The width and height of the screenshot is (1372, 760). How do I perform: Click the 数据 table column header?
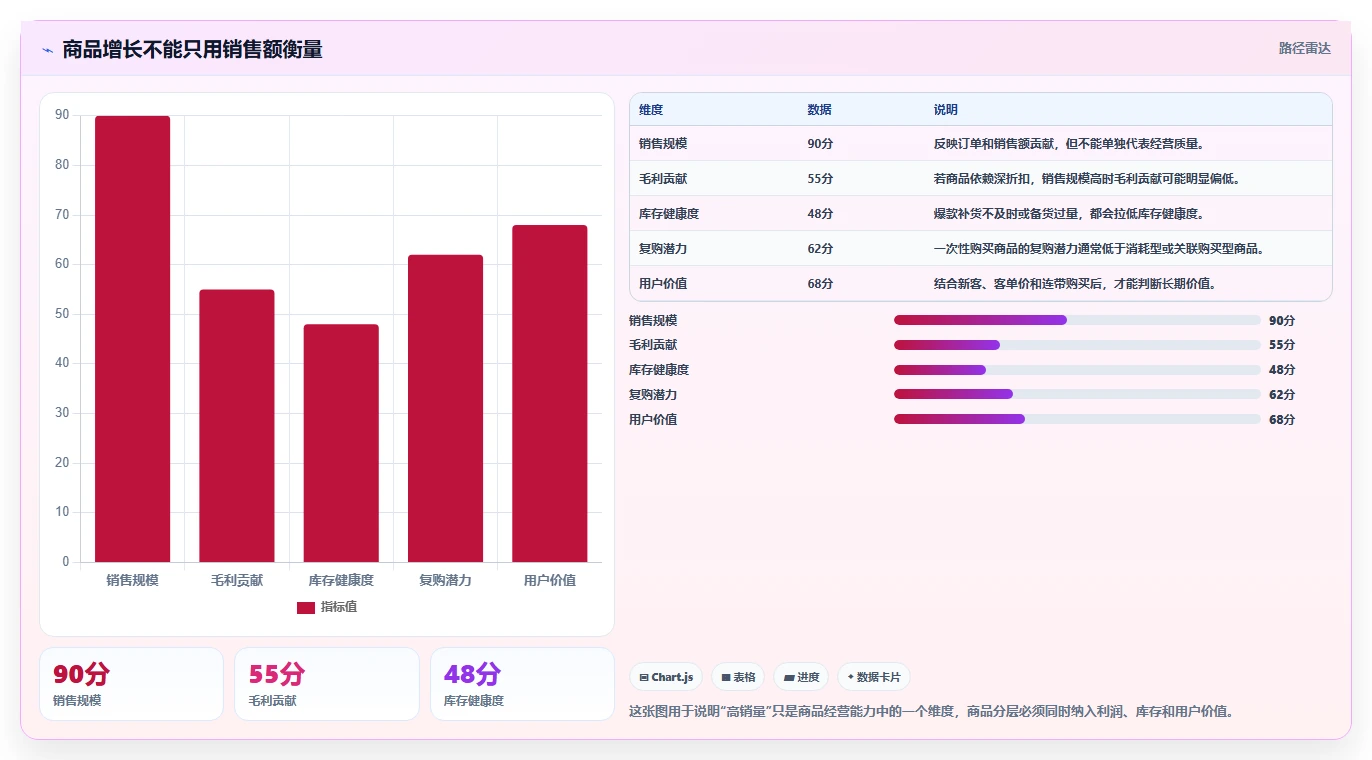819,110
